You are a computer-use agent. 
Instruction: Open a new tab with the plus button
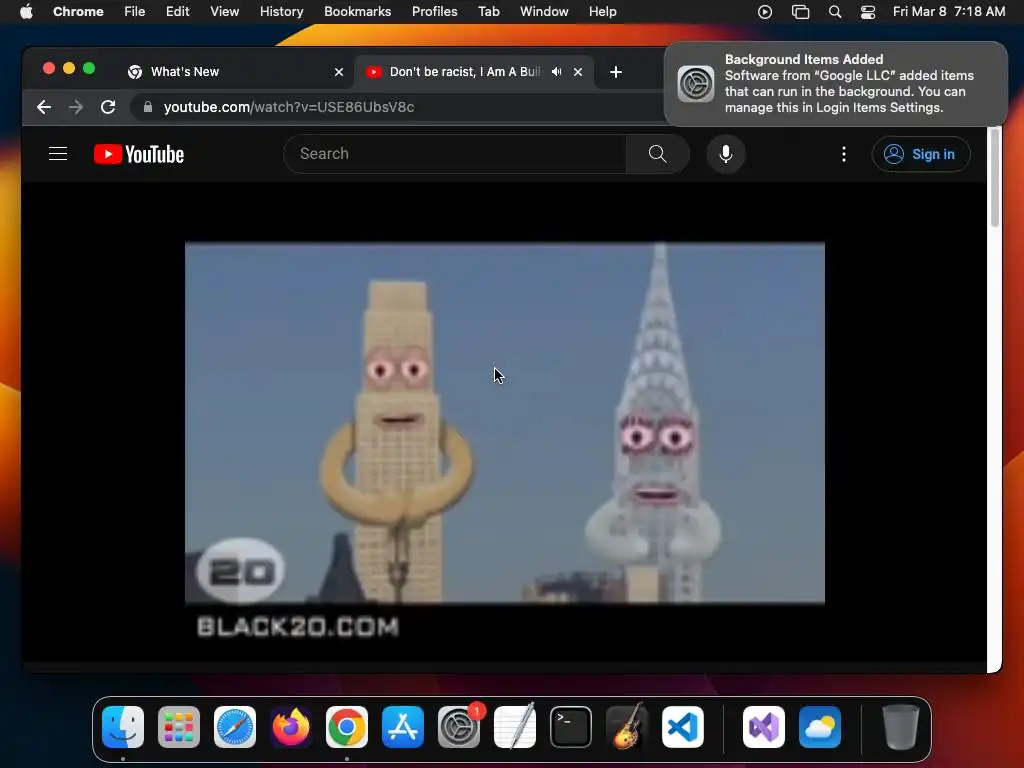tap(616, 72)
